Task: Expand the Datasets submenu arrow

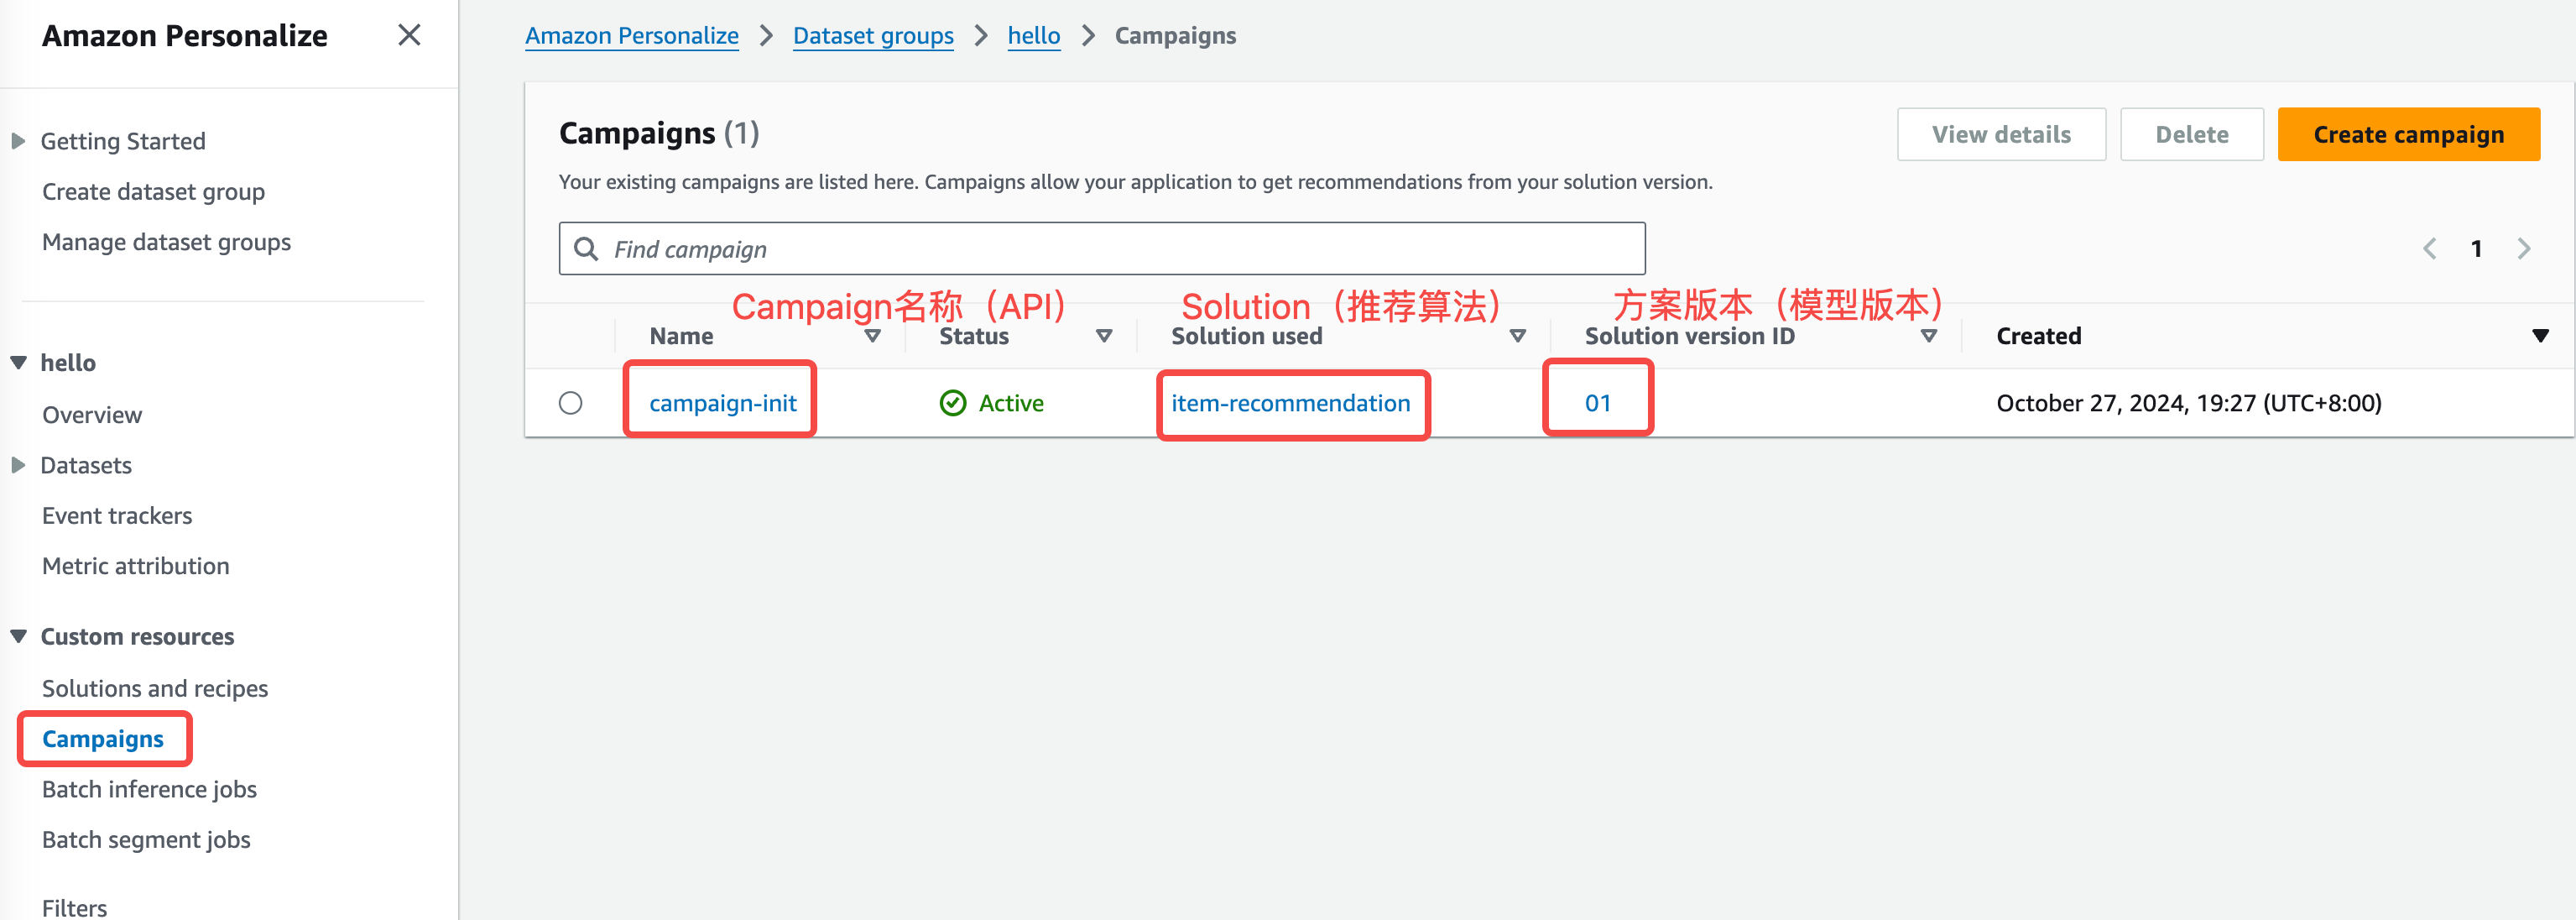Action: point(18,466)
